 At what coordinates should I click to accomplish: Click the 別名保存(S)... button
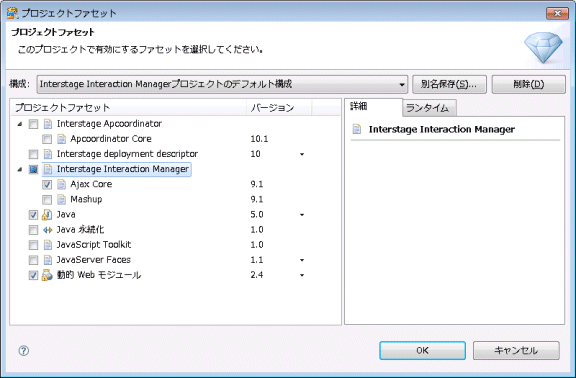449,84
